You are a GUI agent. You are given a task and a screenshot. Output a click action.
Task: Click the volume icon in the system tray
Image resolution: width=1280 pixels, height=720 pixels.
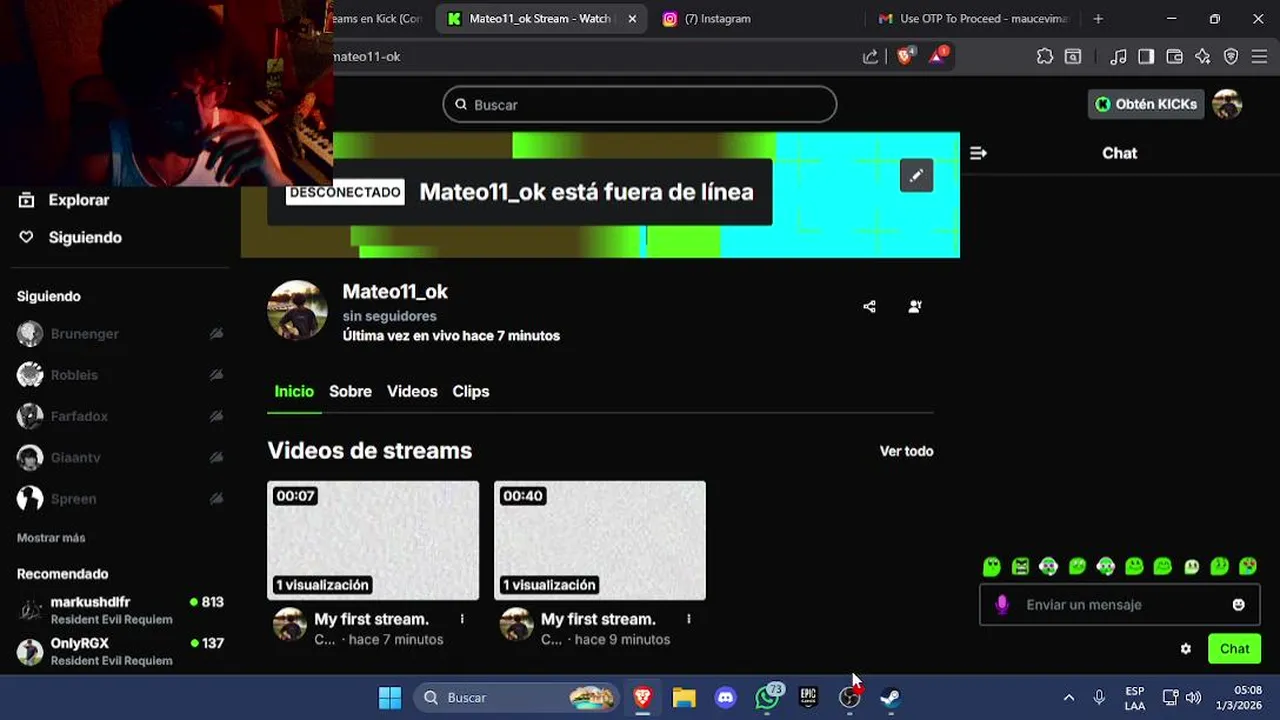pos(1193,698)
